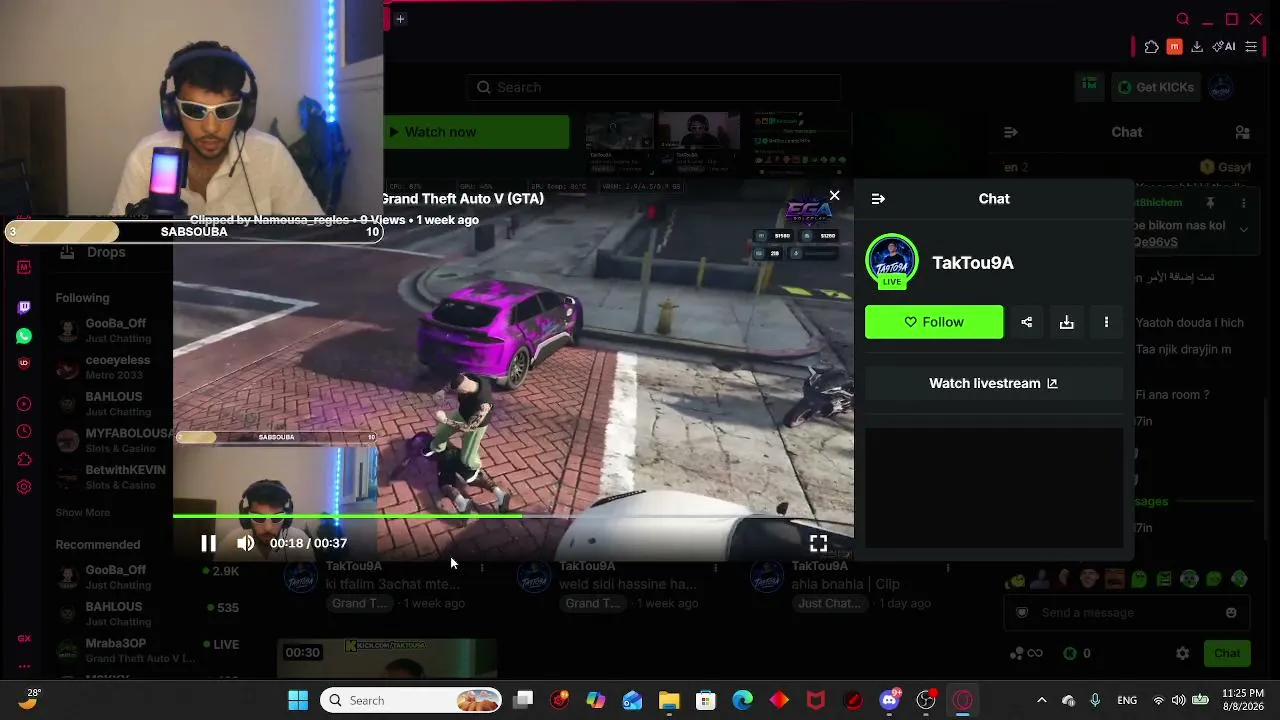Show hidden system tray icons
Screen dimensions: 1280x720
pyautogui.click(x=1041, y=700)
